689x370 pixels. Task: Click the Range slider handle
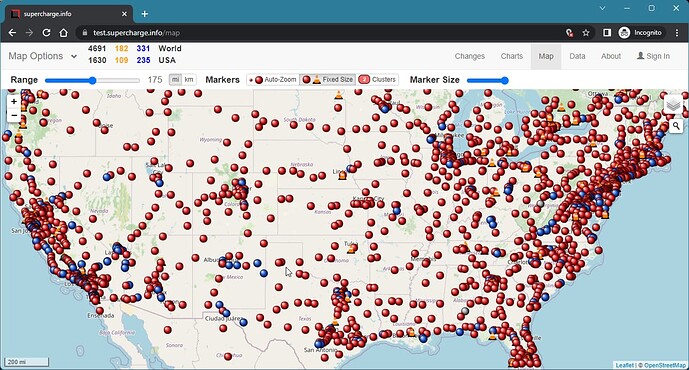(x=92, y=80)
